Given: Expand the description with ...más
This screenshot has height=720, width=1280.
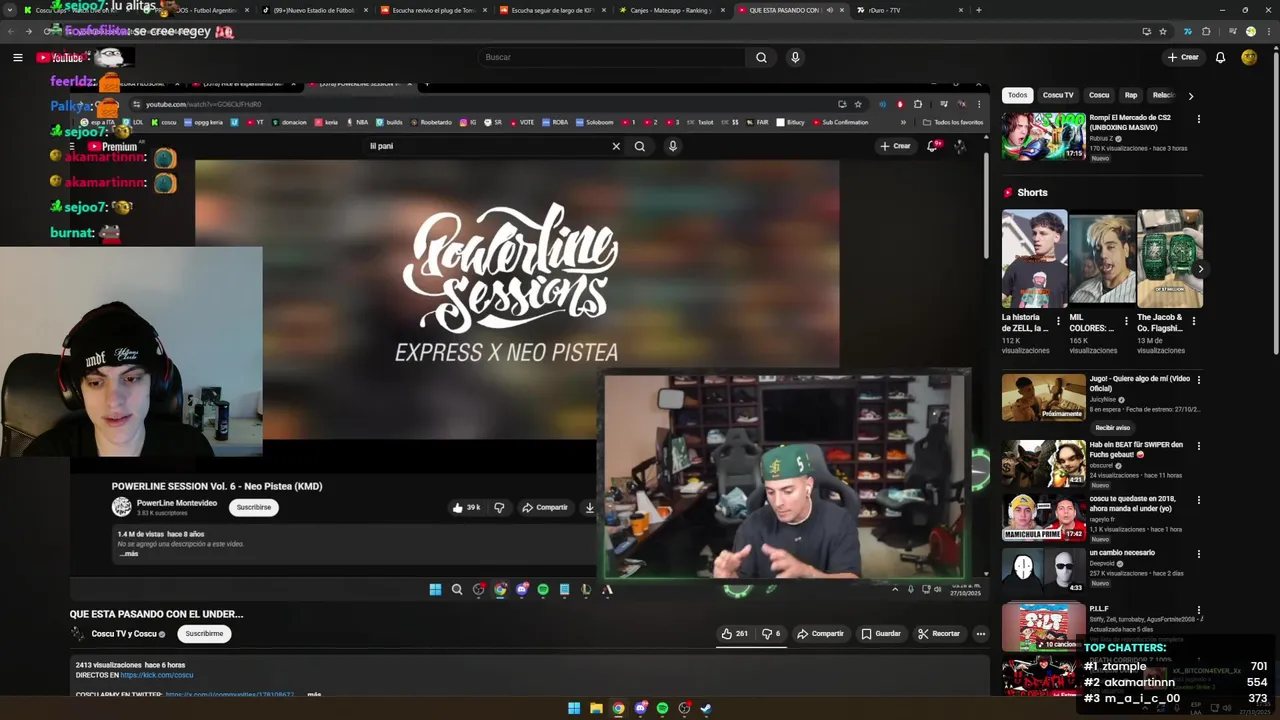Looking at the screenshot, I should tap(315, 694).
